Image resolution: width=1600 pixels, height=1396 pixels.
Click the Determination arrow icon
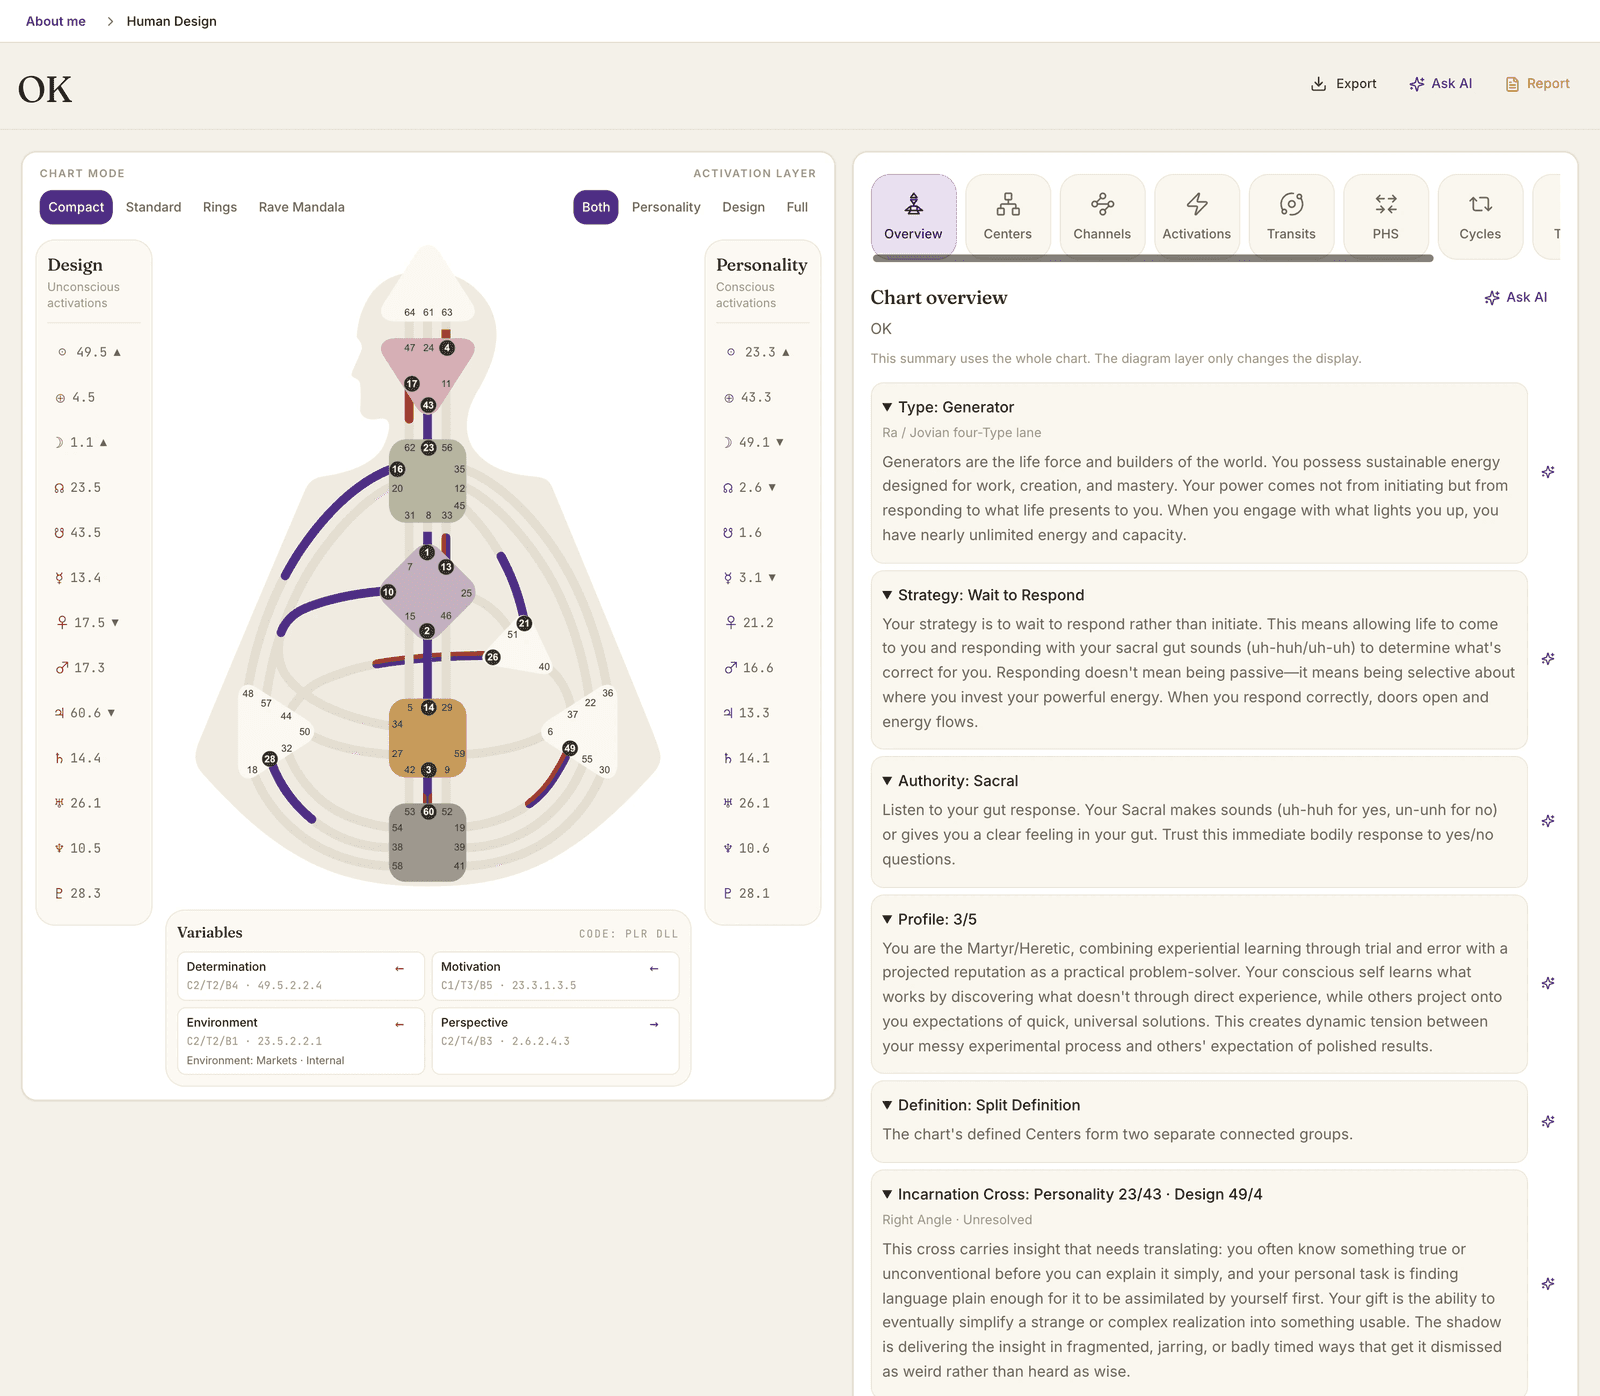400,968
